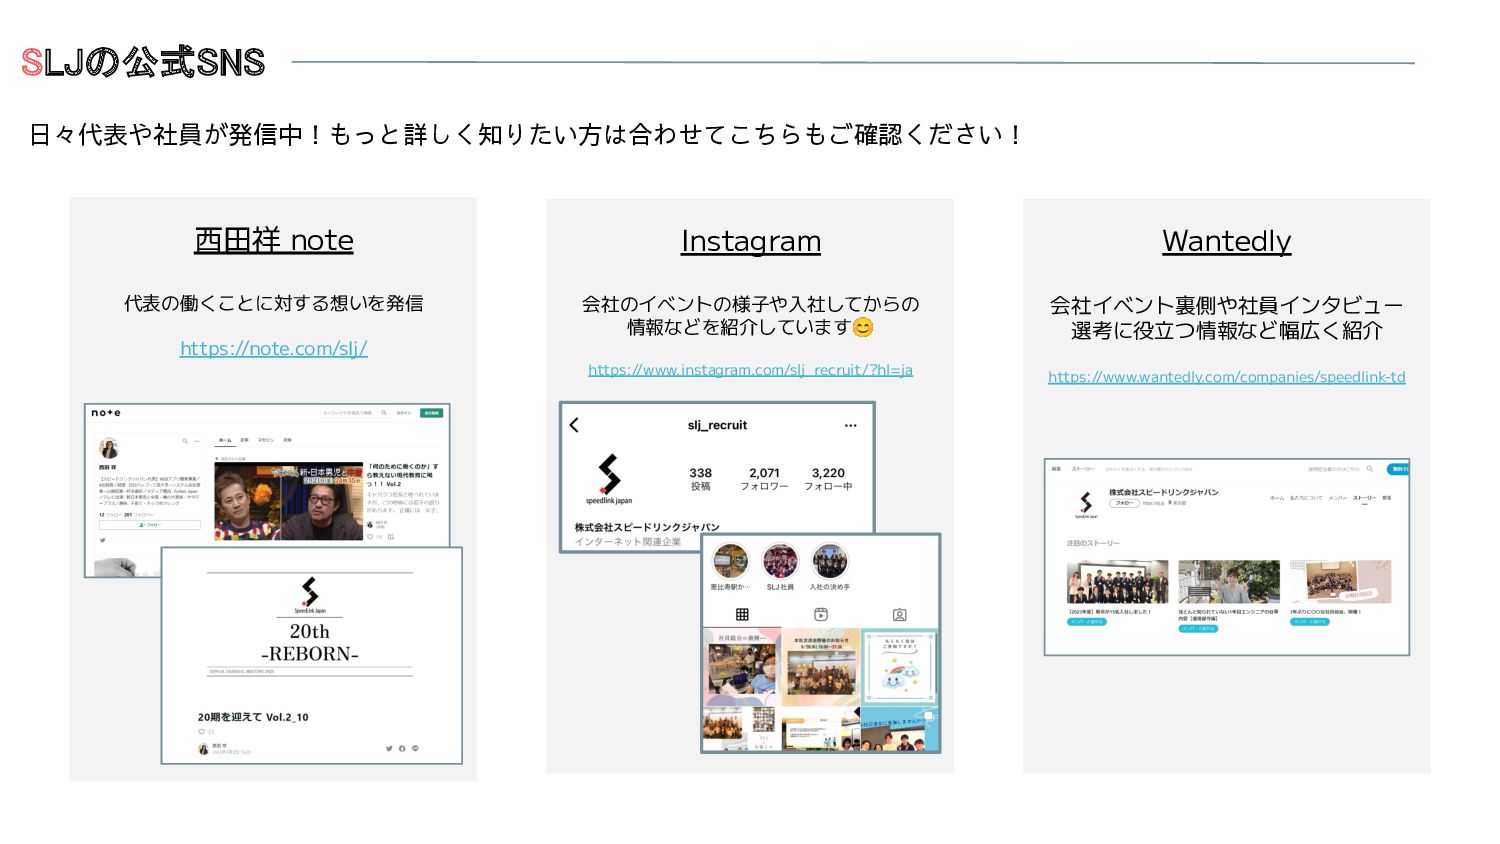This screenshot has width=1500, height=844.
Task: Share 20期を迎えて article via Twitter icon
Action: tap(389, 748)
